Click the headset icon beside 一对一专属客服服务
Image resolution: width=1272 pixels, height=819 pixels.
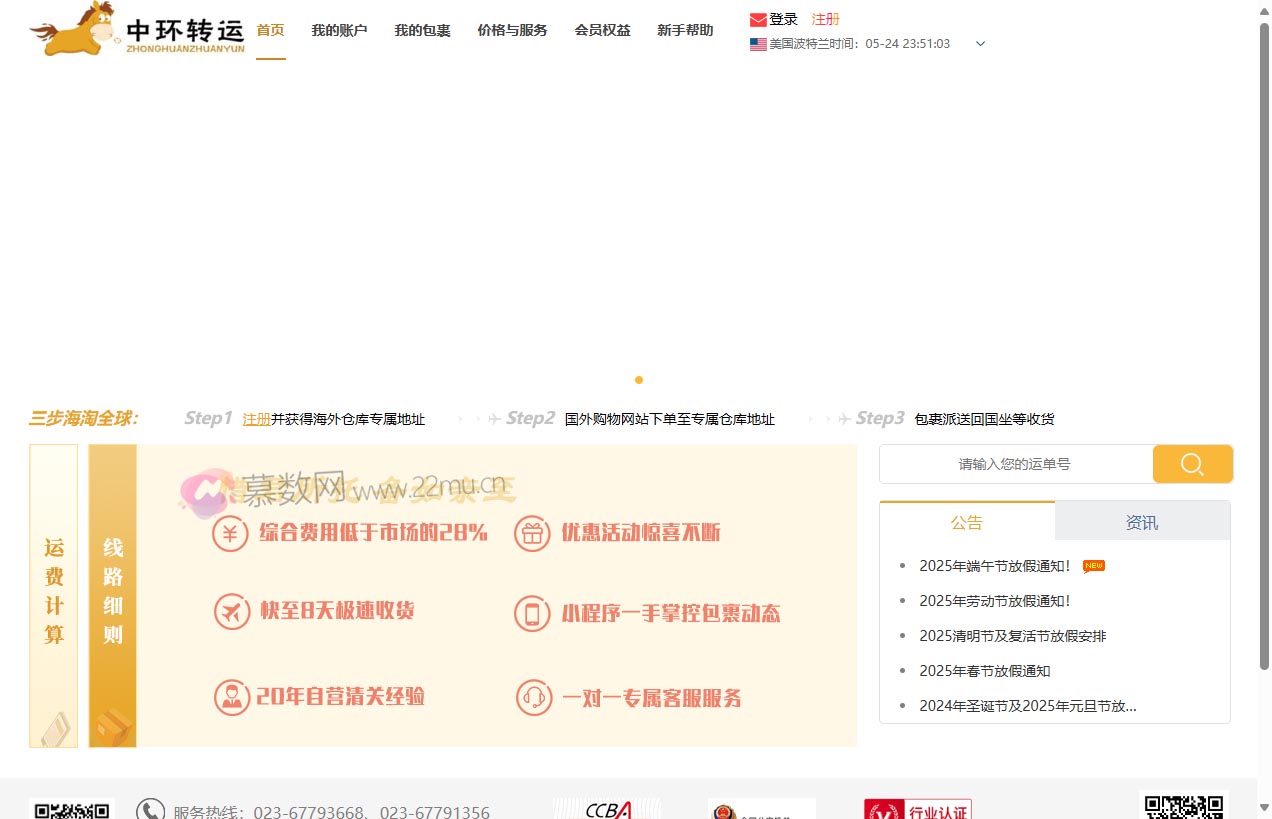(533, 698)
